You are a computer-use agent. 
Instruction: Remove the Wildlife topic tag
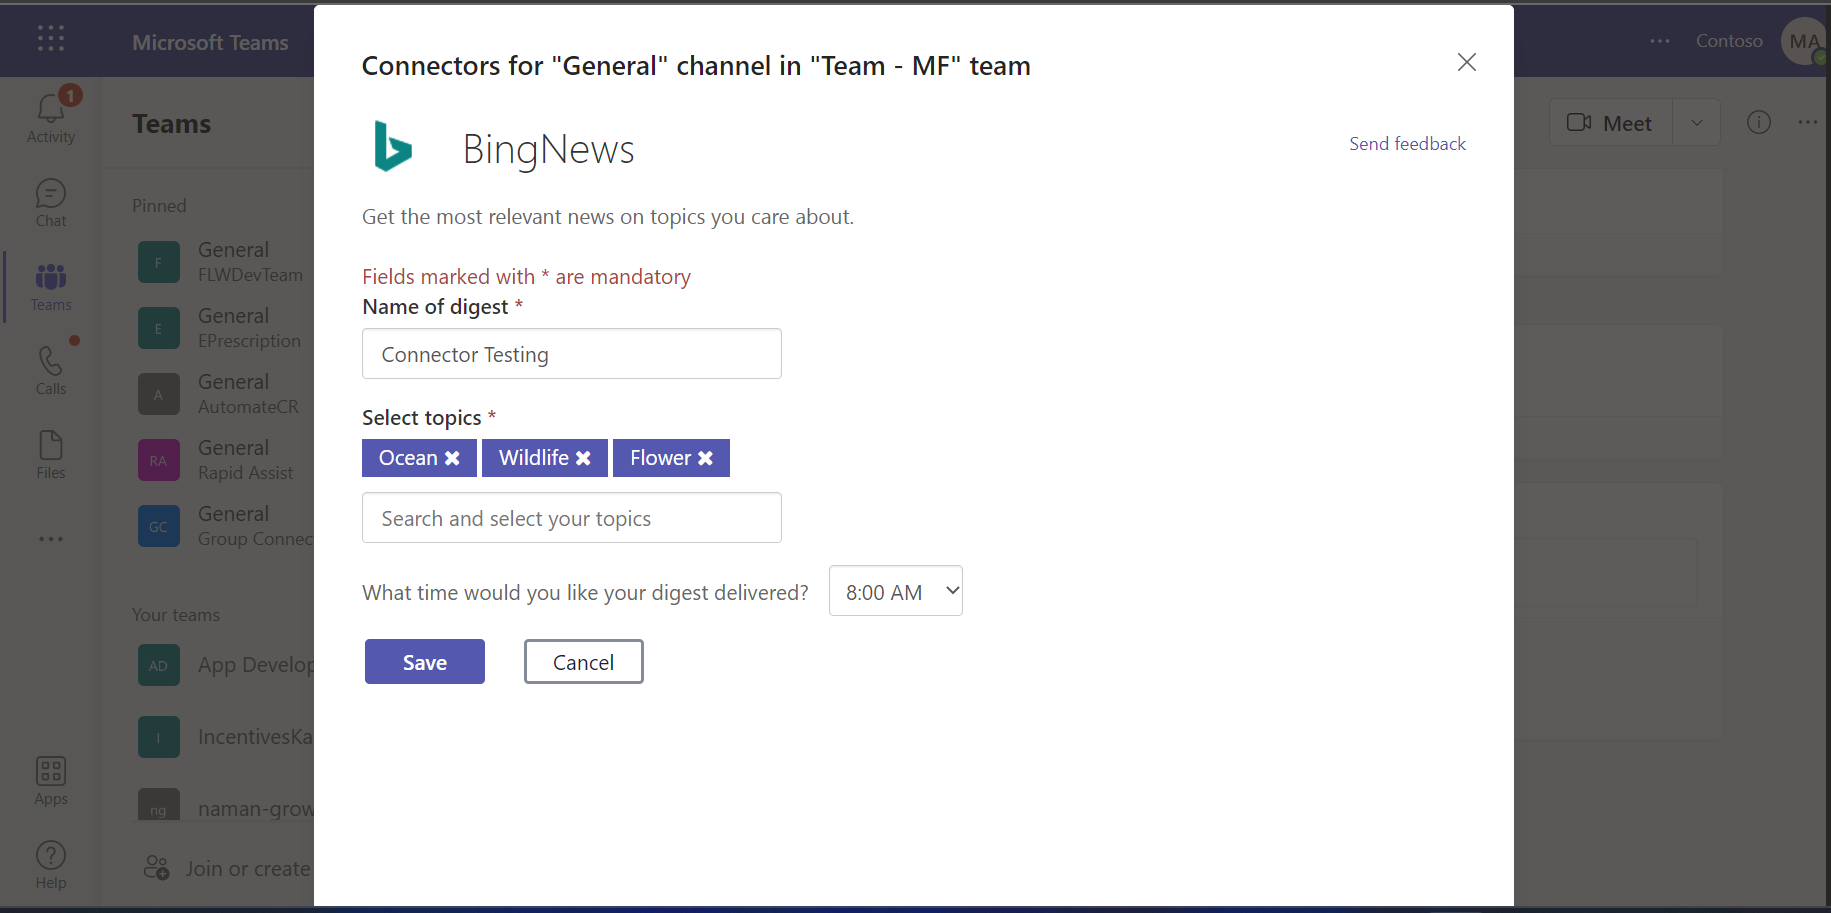pos(583,458)
